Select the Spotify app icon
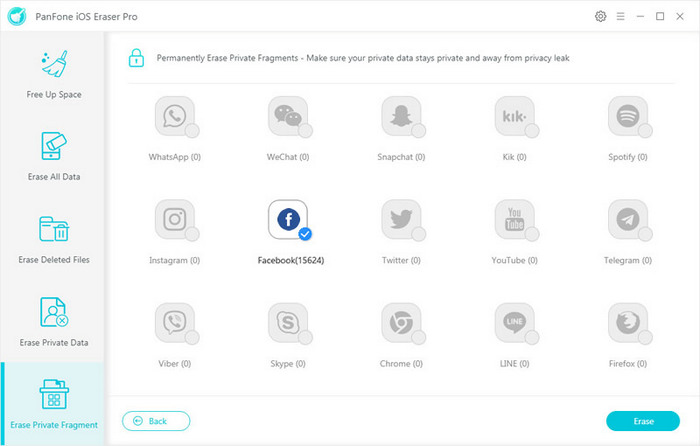This screenshot has width=700, height=446. [x=628, y=116]
